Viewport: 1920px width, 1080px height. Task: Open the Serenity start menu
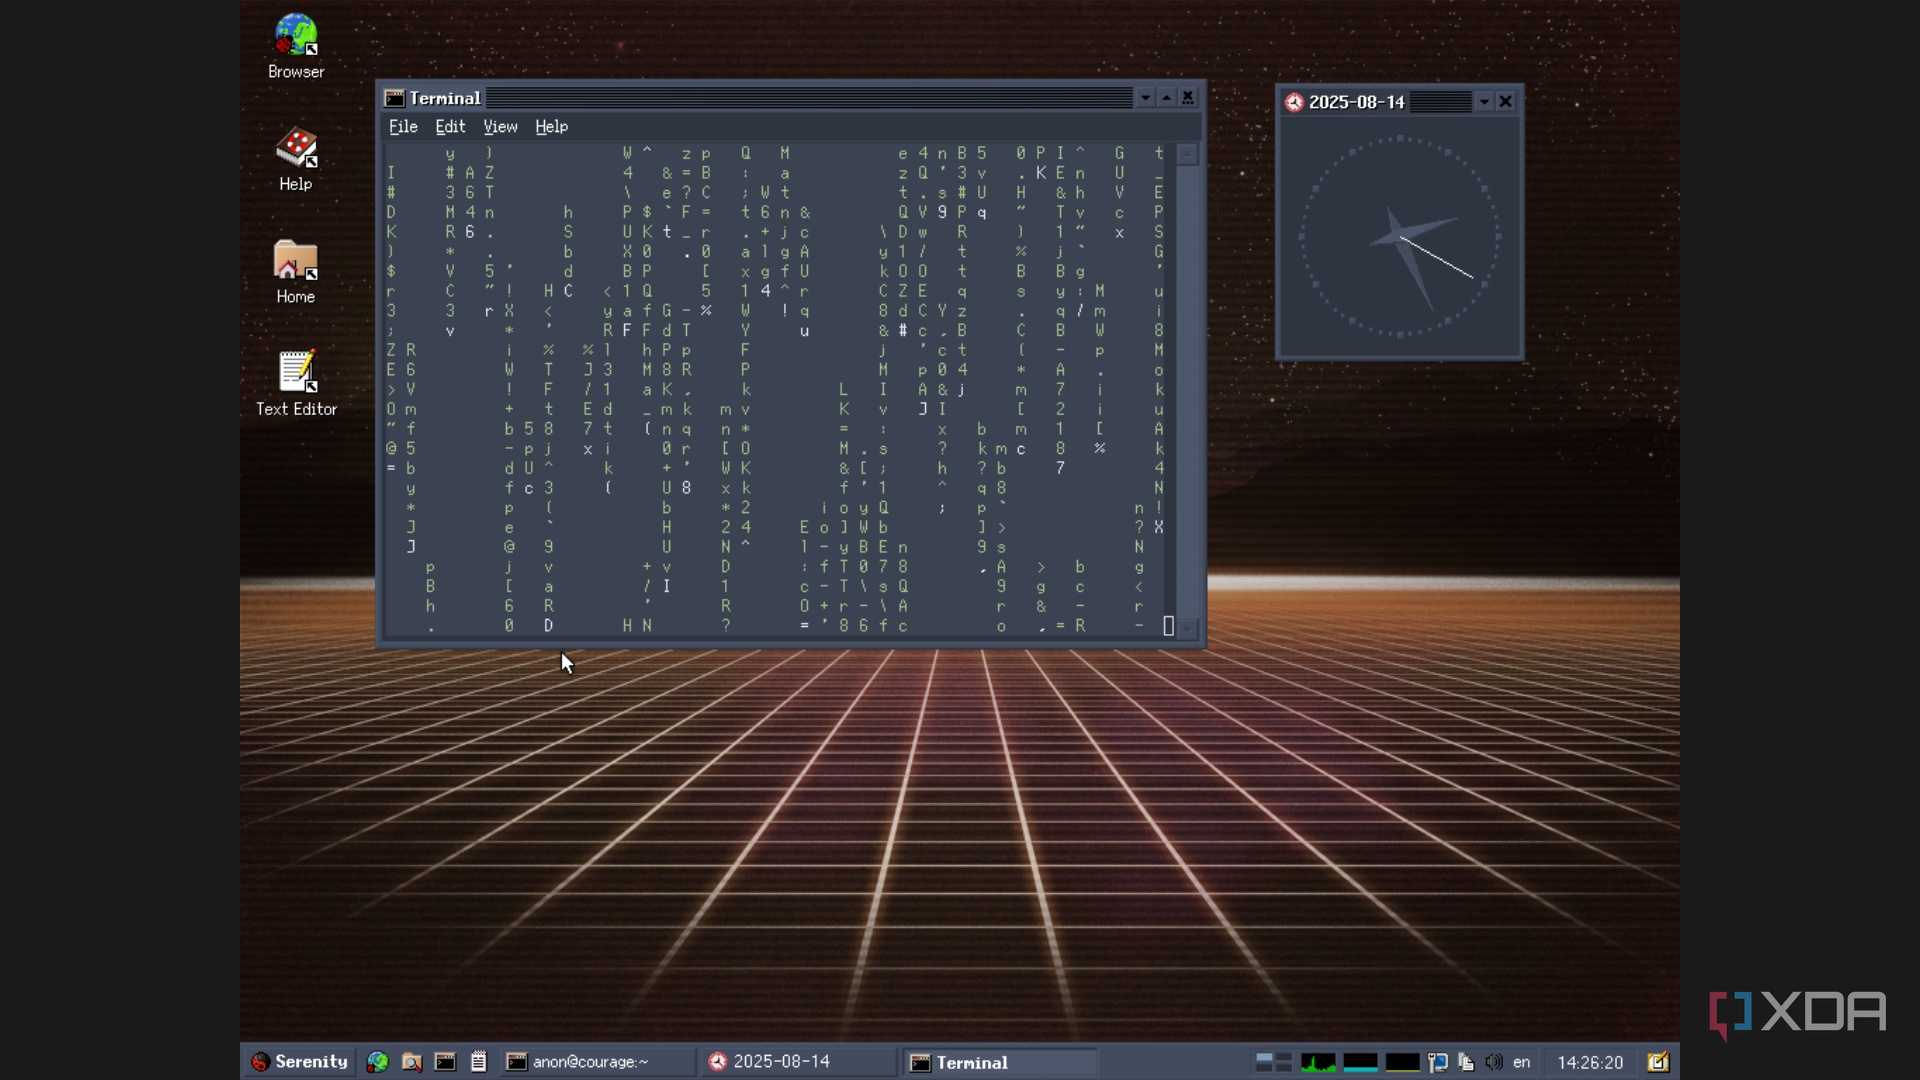(x=300, y=1061)
